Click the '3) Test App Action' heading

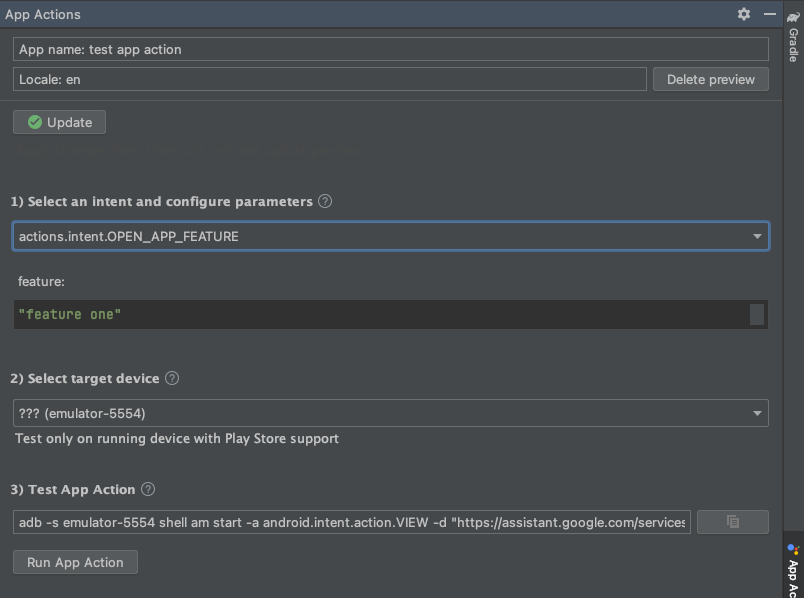(73, 490)
